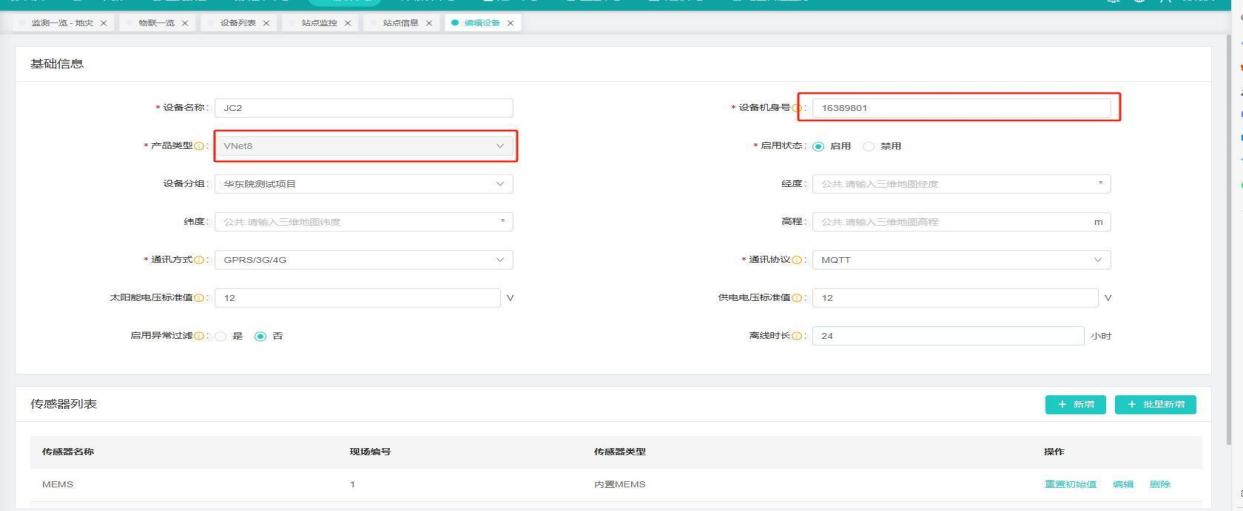Image resolution: width=1243 pixels, height=511 pixels.
Task: Choose 是 for 启用异常过滤
Action: click(221, 336)
